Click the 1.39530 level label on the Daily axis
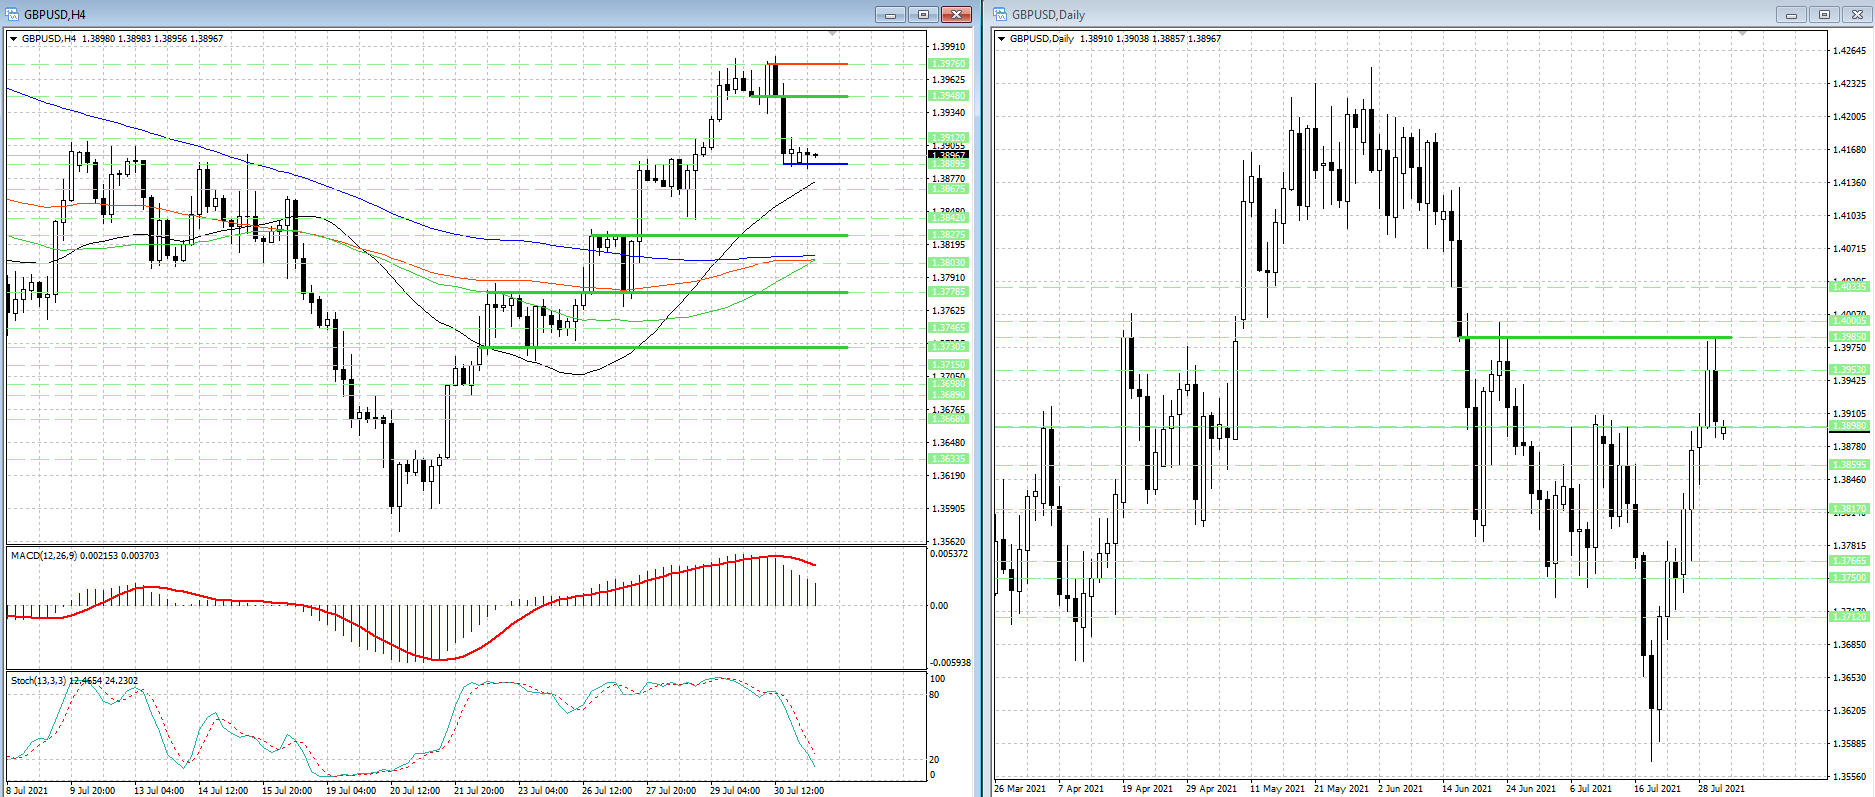The width and height of the screenshot is (1875, 797). click(1849, 370)
